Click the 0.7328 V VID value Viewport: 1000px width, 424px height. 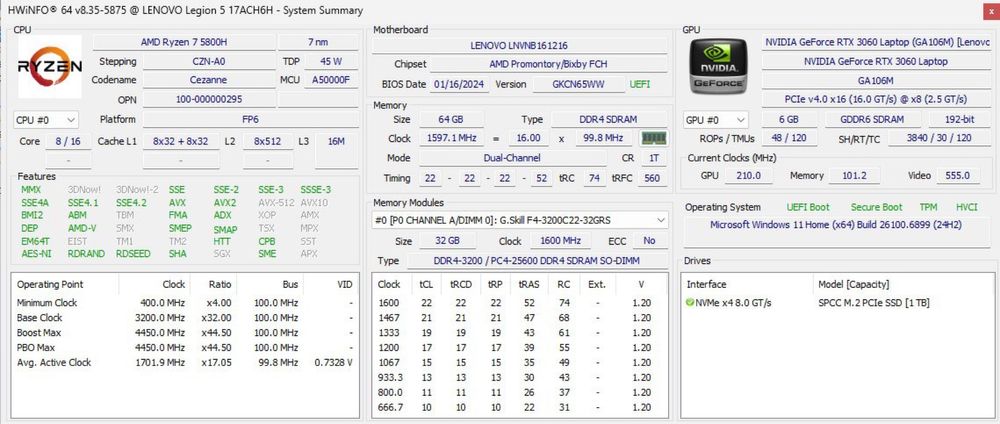pos(334,362)
